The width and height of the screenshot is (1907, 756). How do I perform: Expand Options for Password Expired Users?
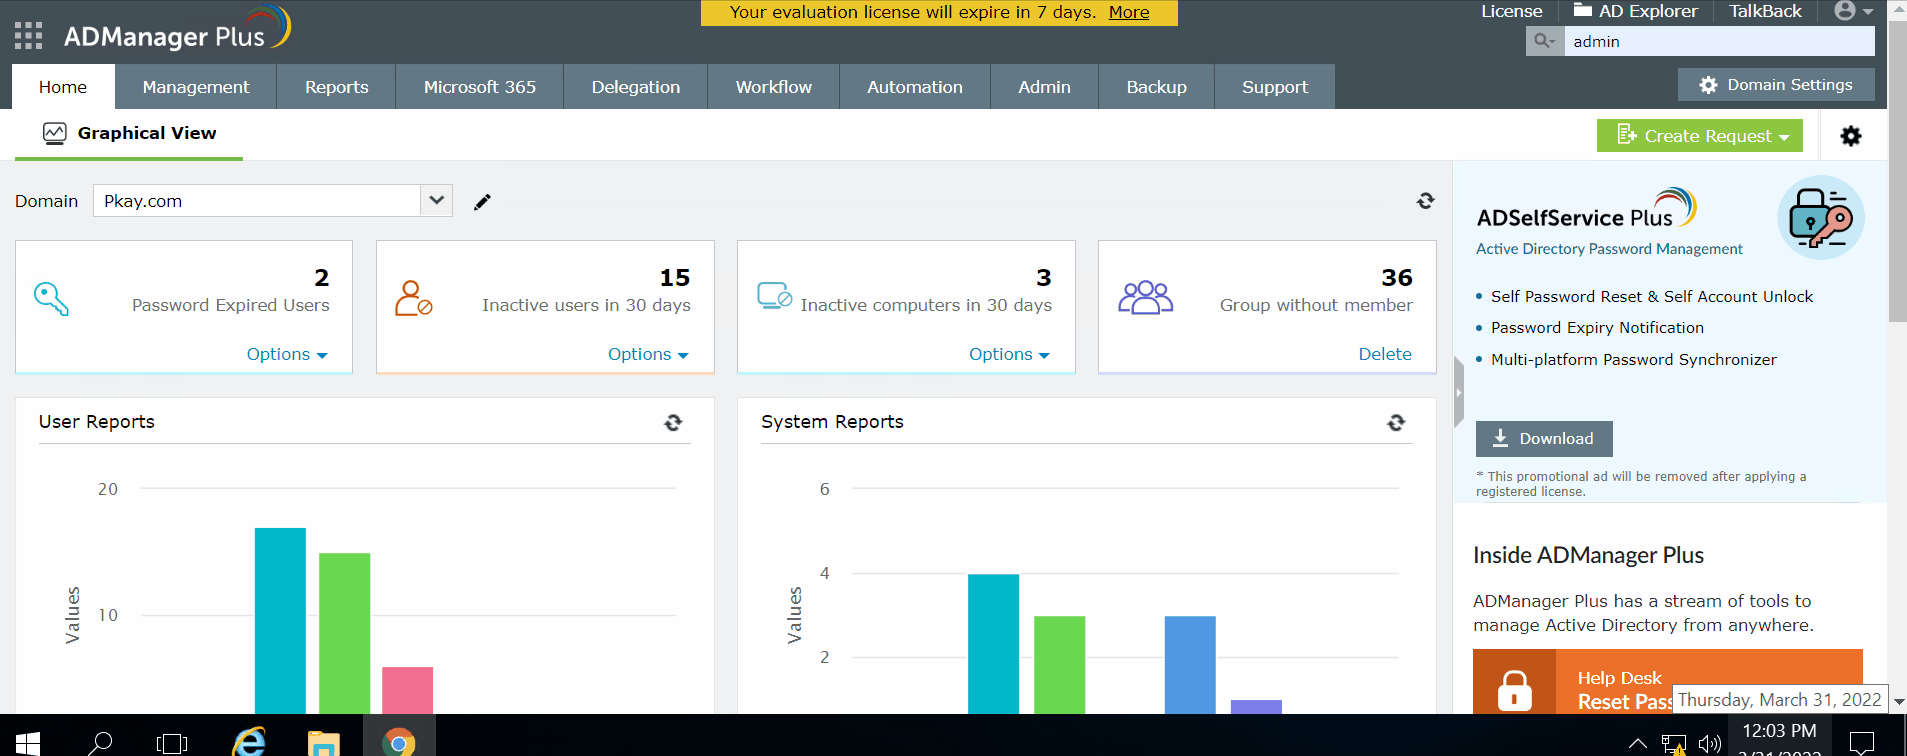click(x=287, y=354)
